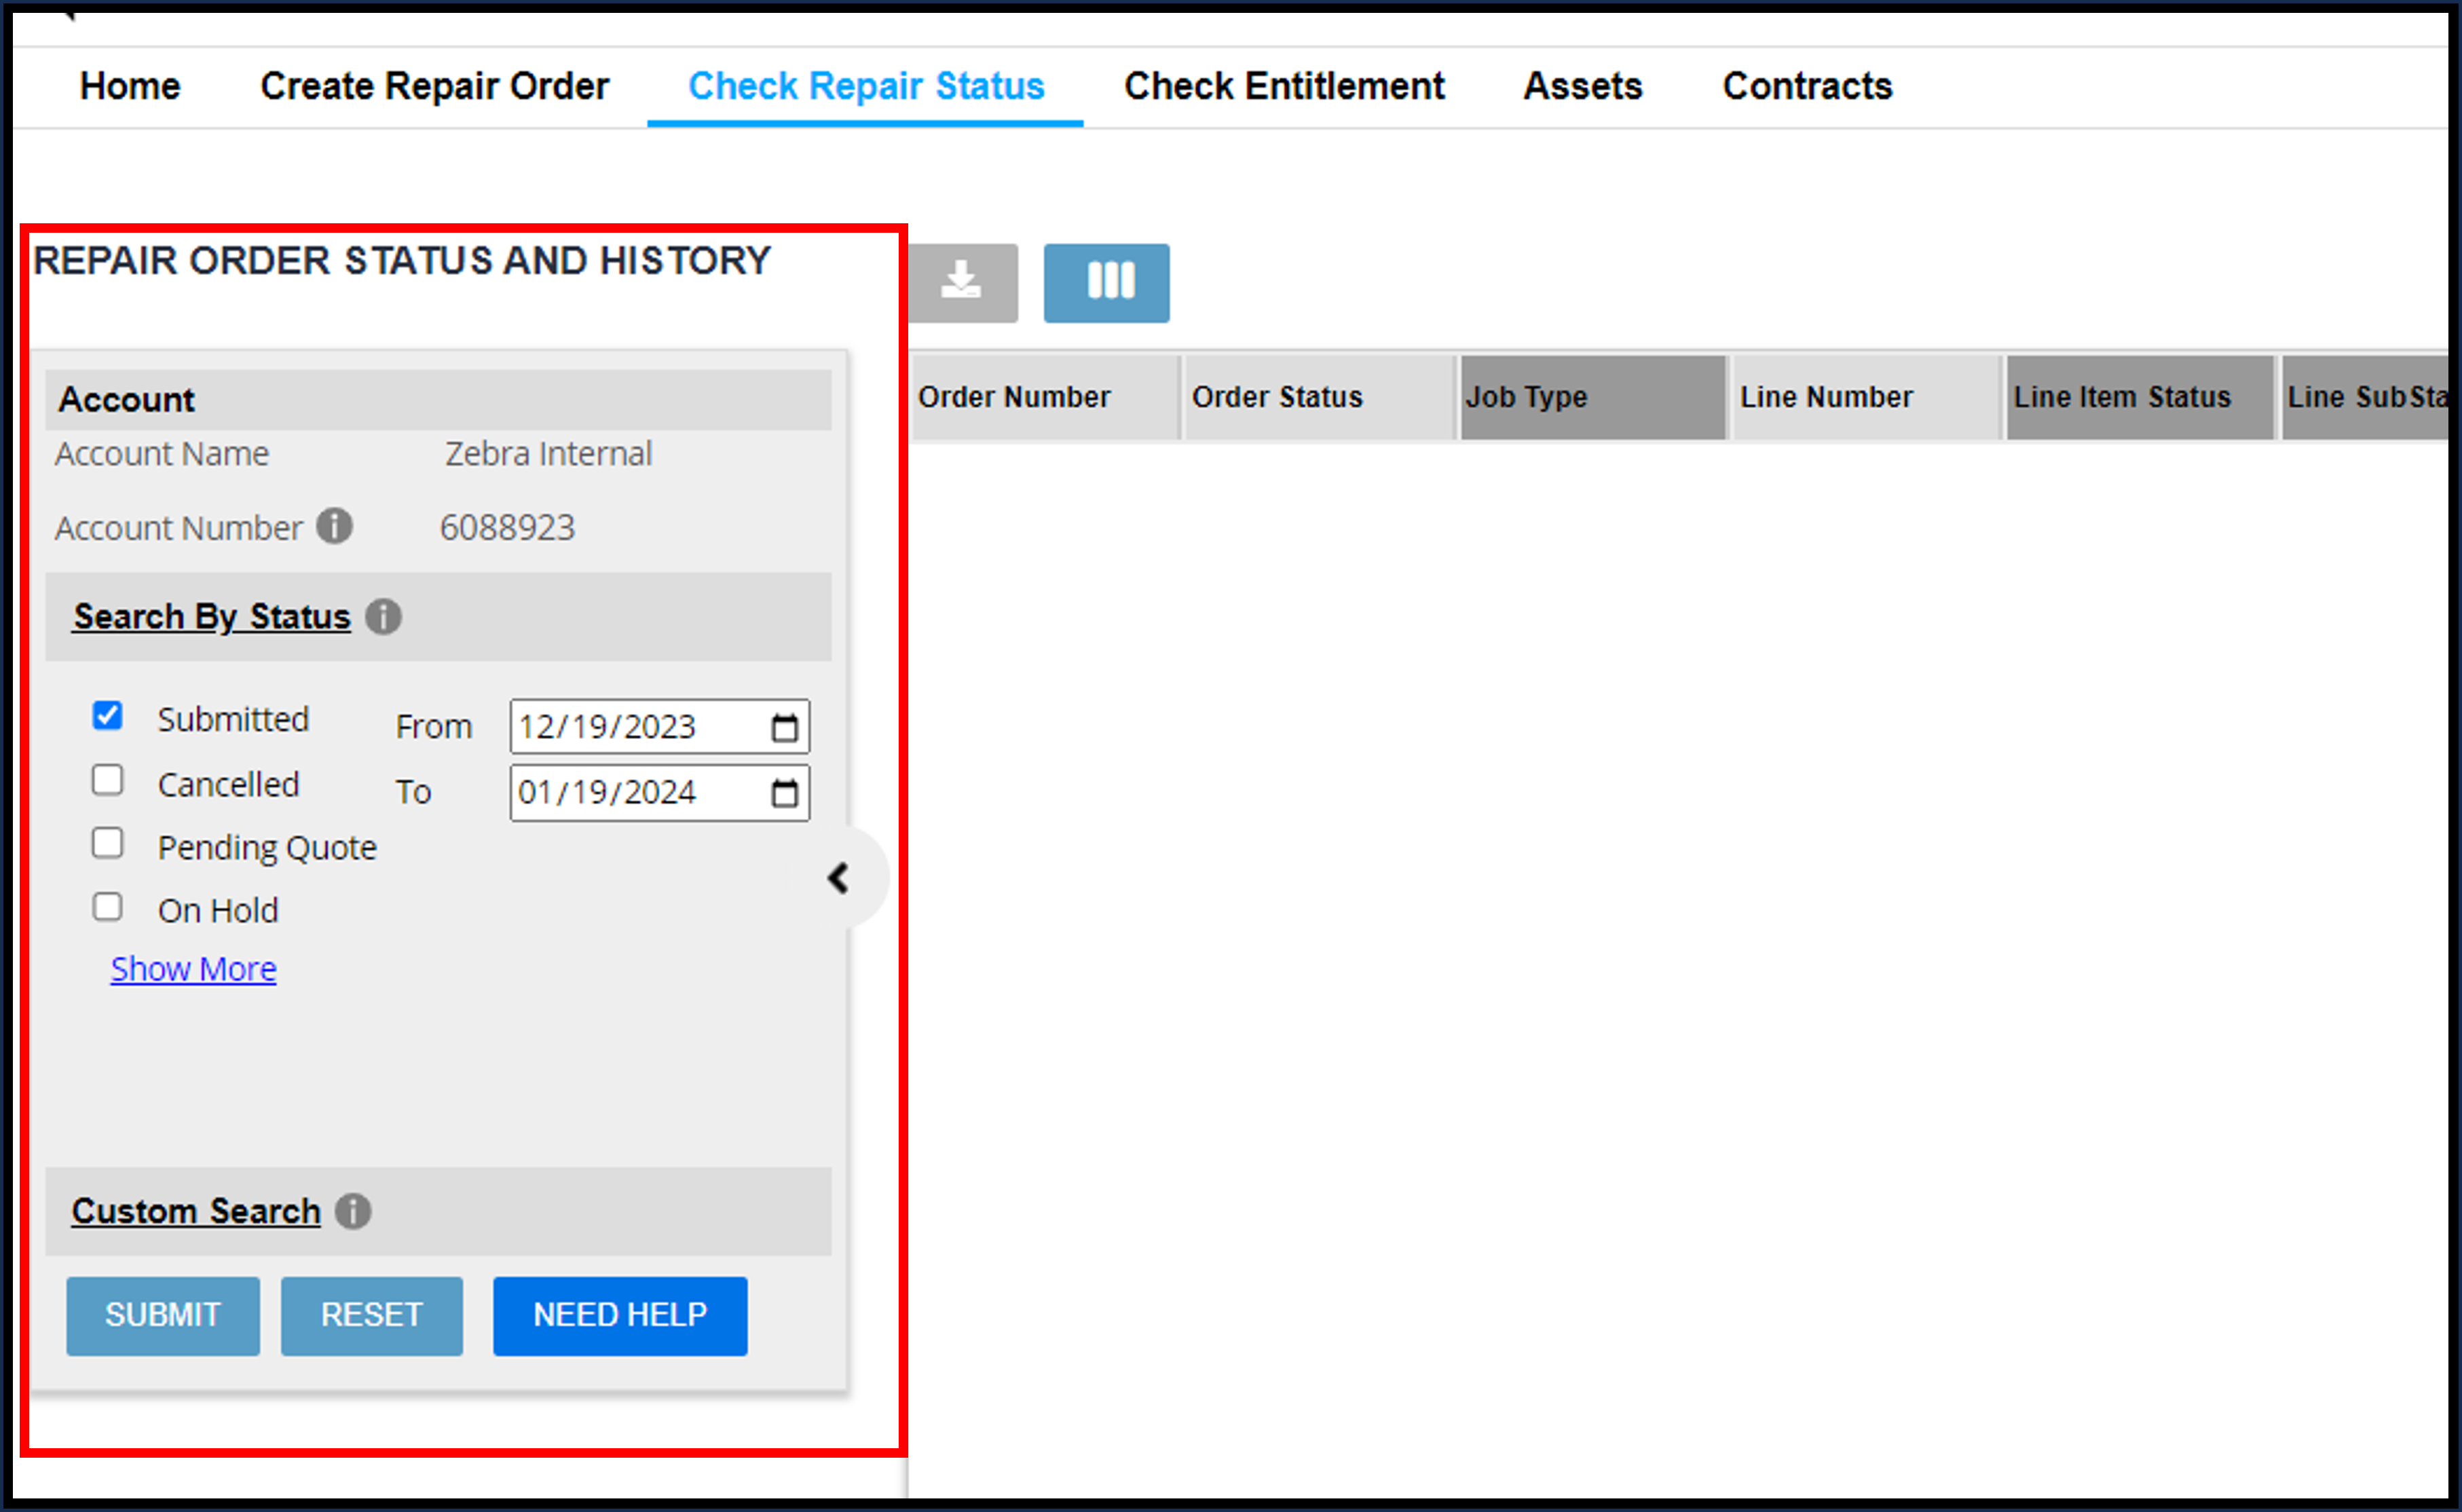
Task: Click the SUBMIT button
Action: [x=163, y=1315]
